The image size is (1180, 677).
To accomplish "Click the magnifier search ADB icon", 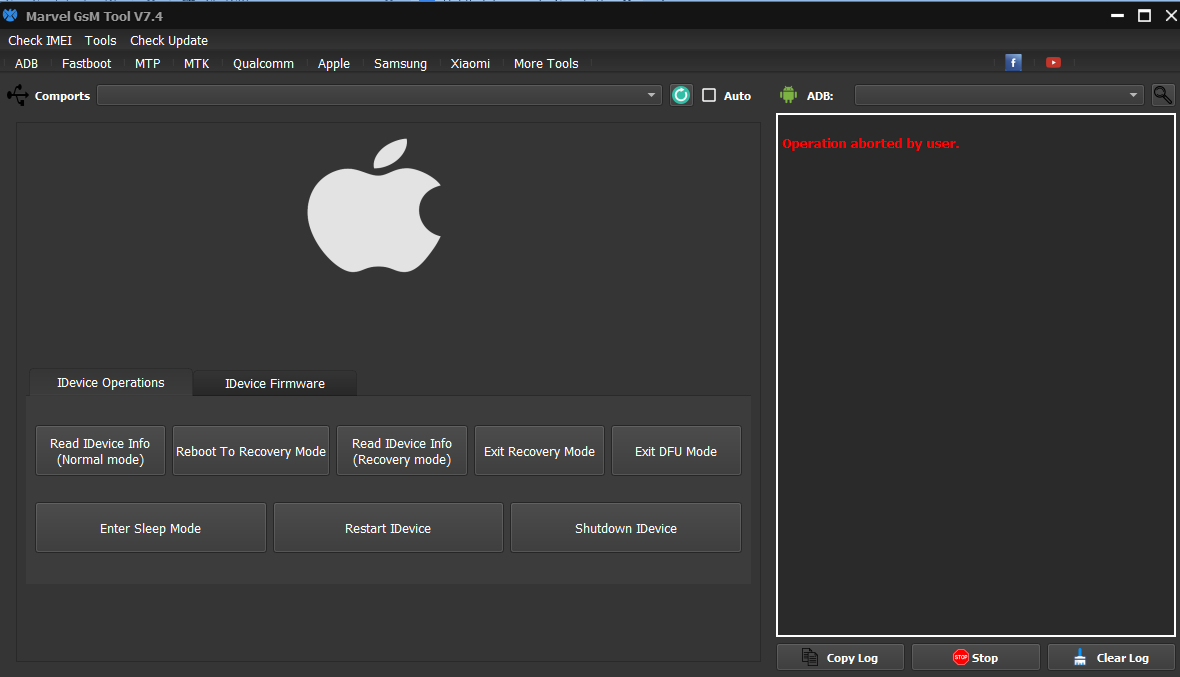I will click(x=1163, y=95).
